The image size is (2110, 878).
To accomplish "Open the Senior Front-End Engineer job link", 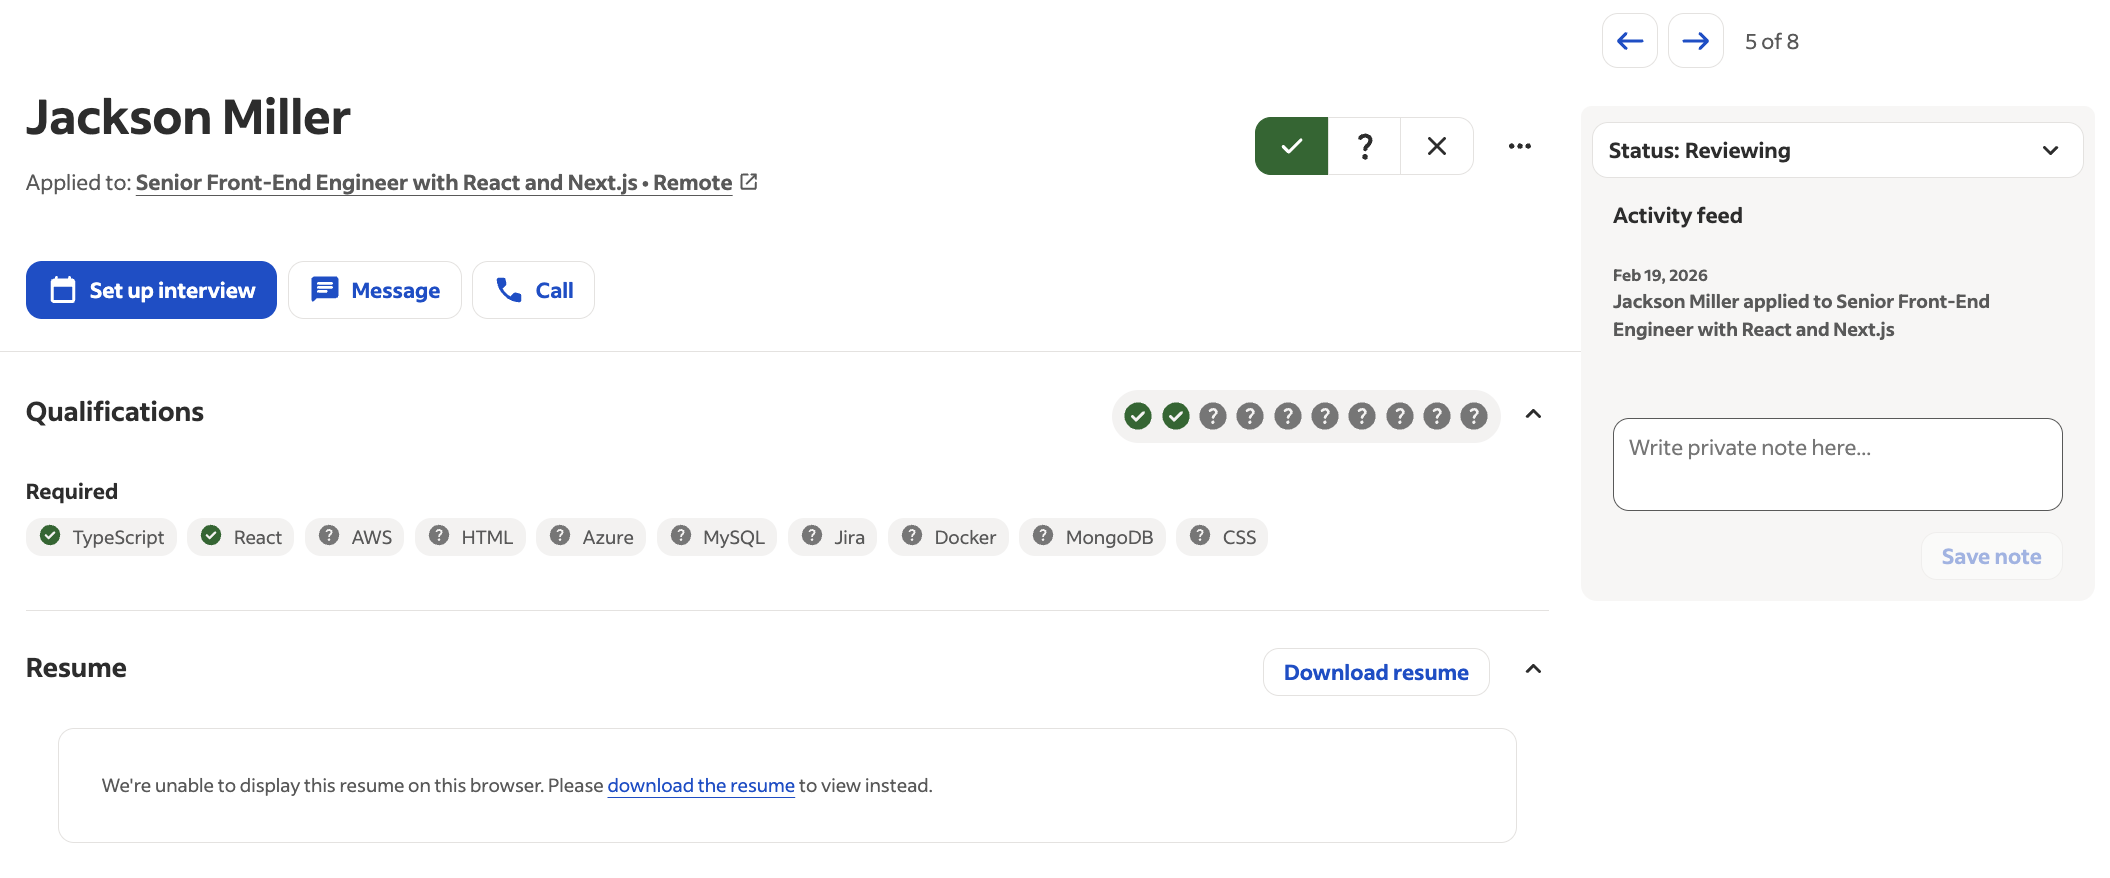I will [x=433, y=183].
